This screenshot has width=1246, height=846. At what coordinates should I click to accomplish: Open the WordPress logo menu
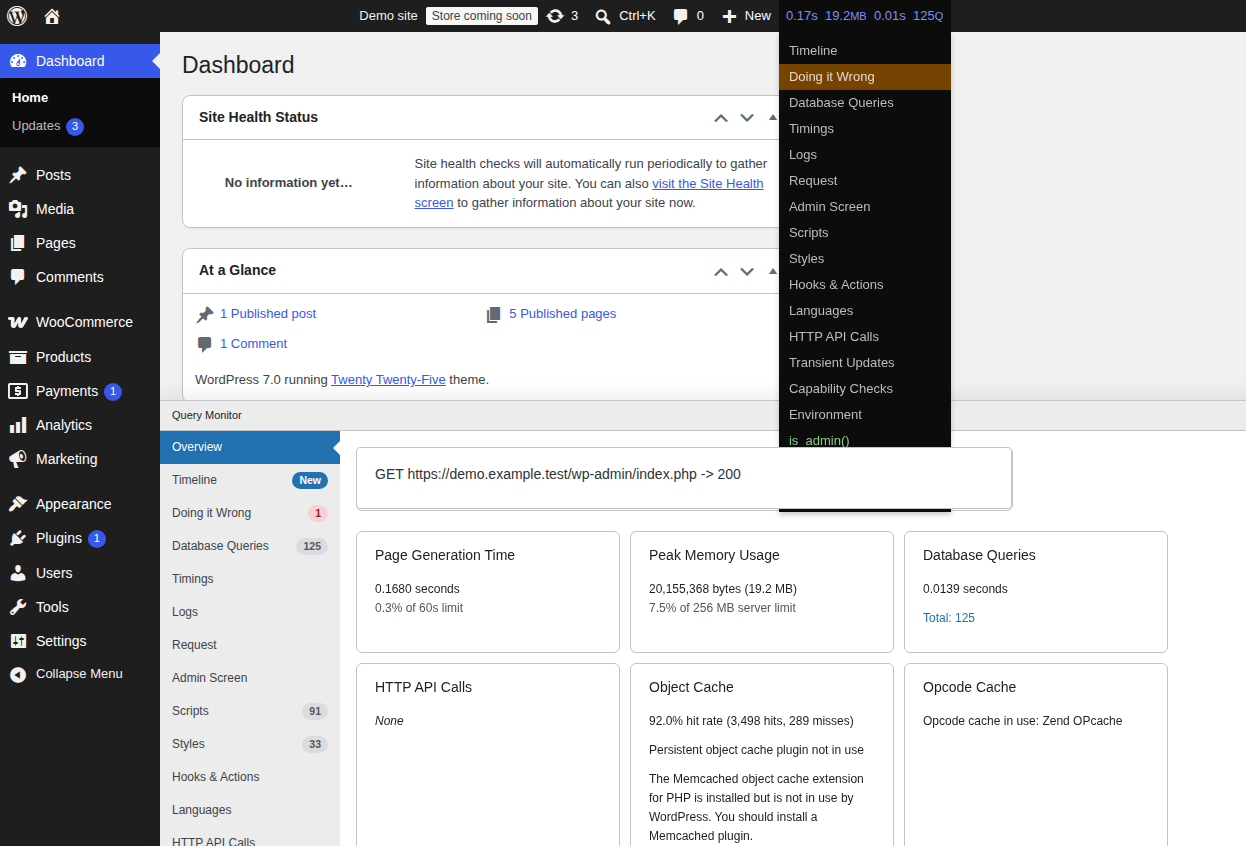coord(17,15)
